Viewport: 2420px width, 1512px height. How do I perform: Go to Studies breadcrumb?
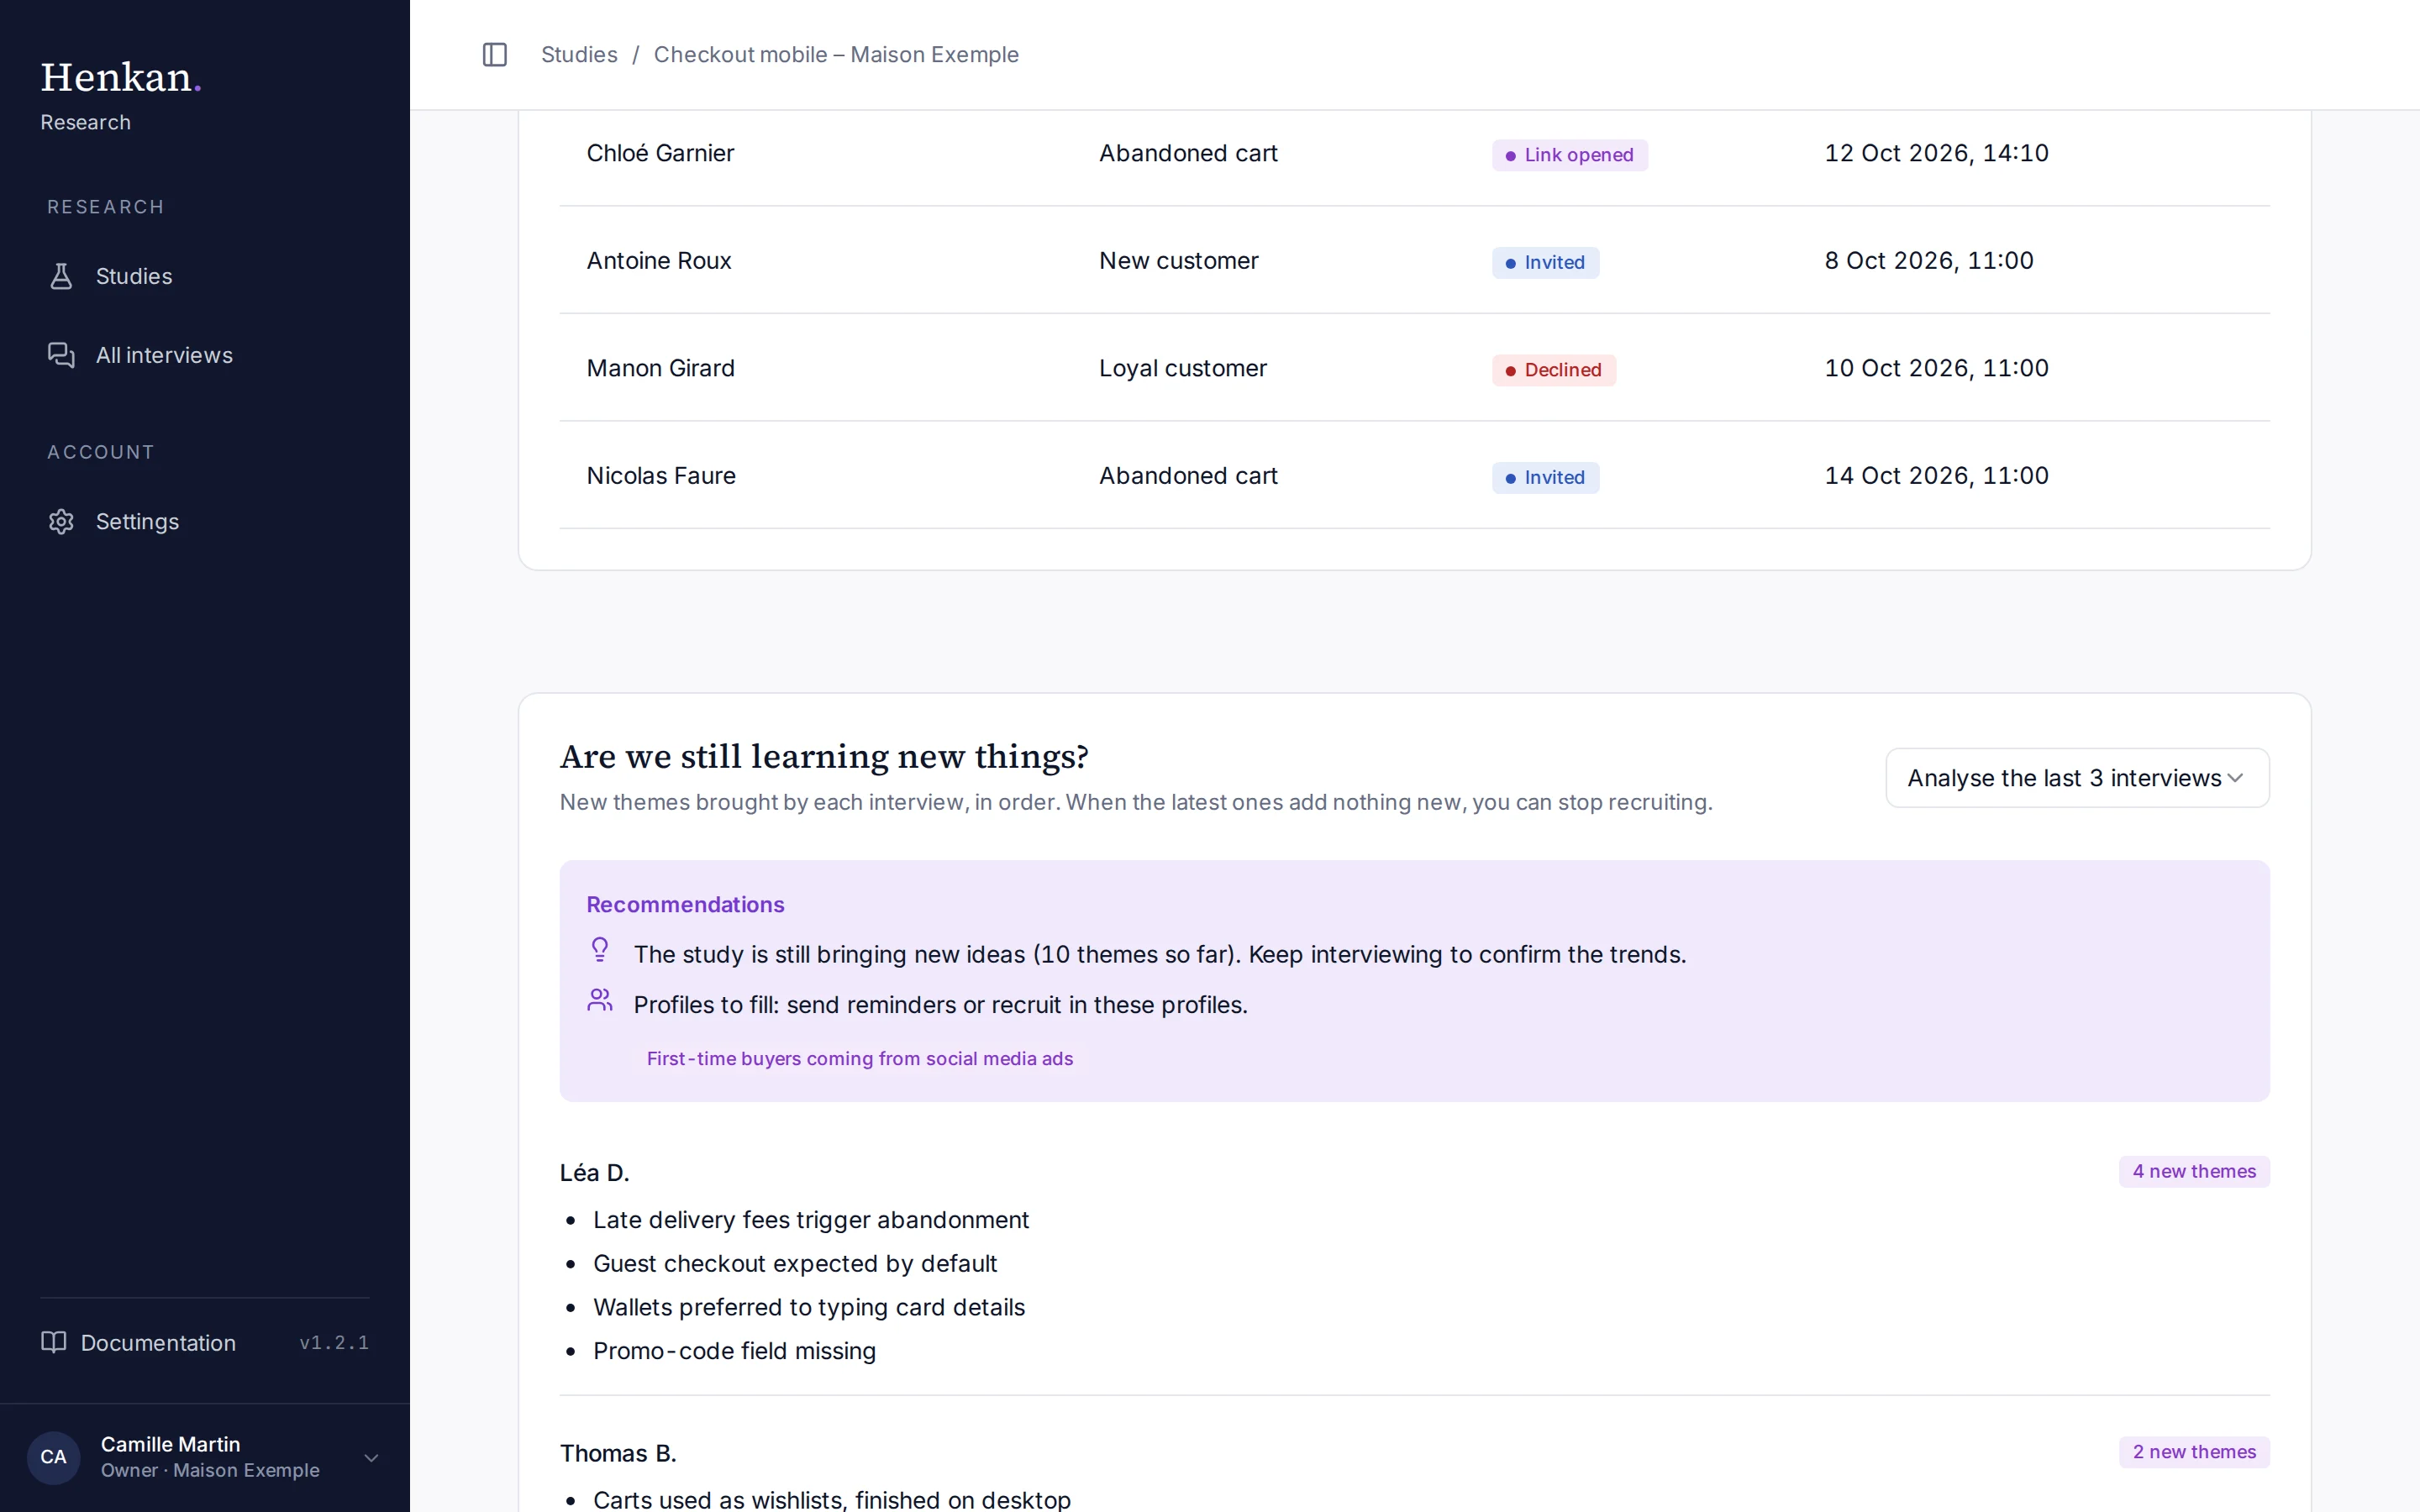(x=579, y=54)
